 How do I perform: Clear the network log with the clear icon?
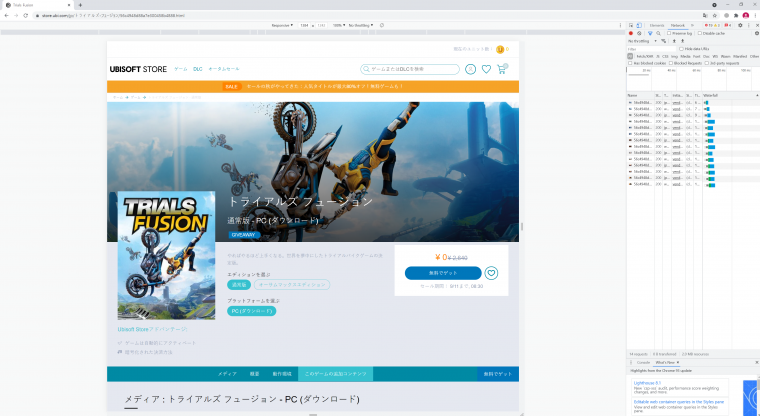[x=639, y=33]
